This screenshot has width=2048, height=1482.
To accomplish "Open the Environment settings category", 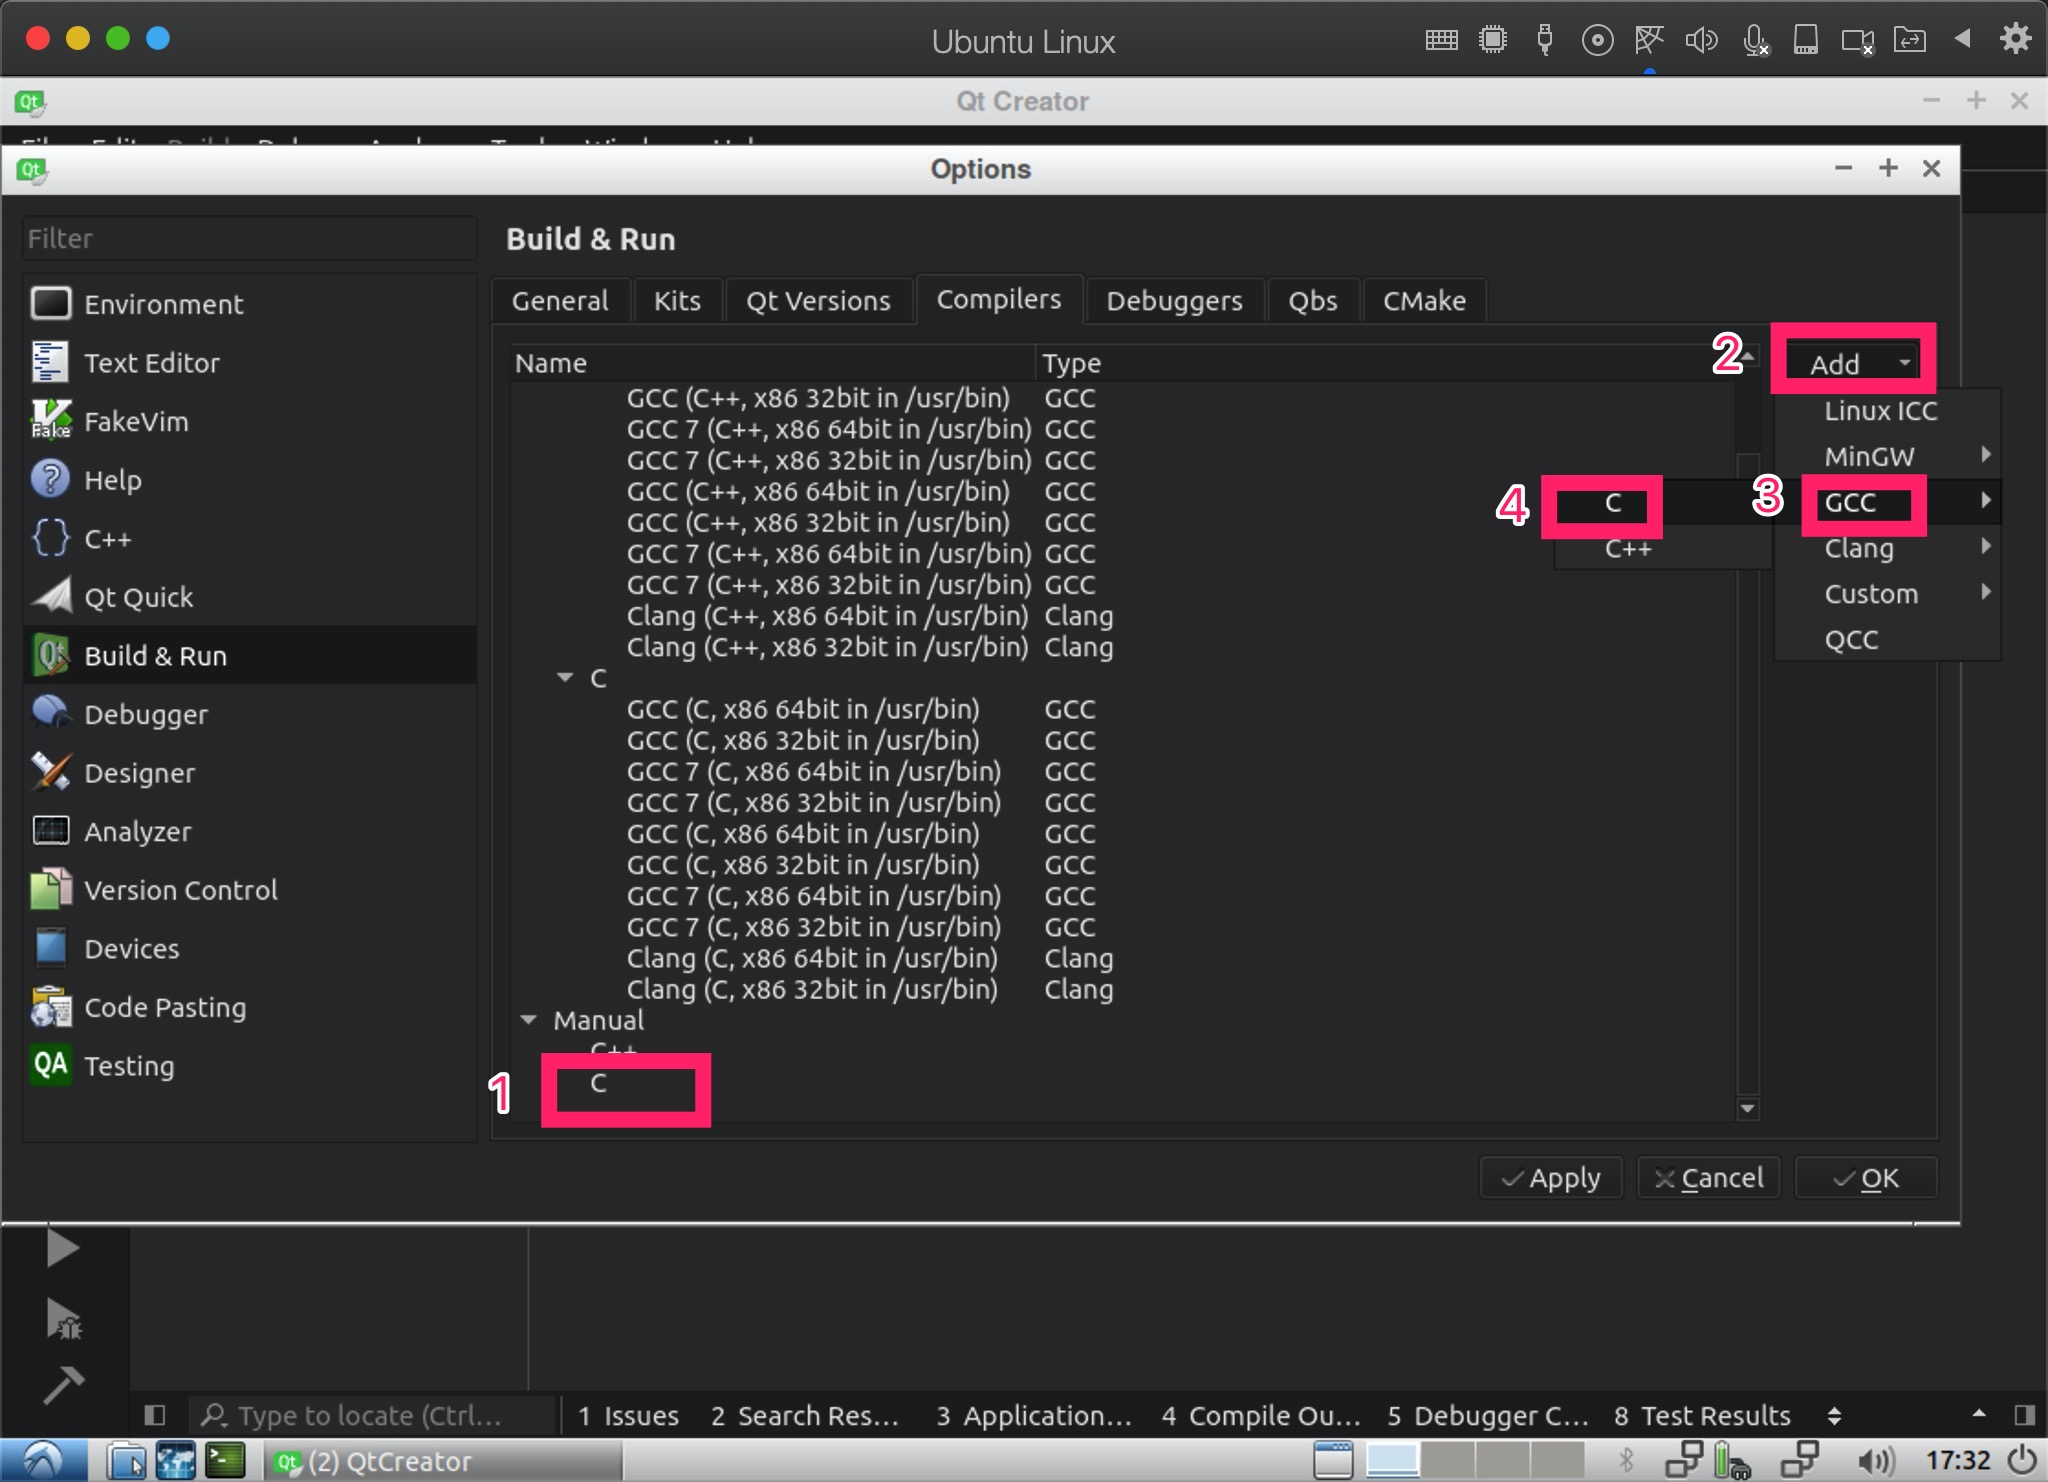I will [x=250, y=304].
